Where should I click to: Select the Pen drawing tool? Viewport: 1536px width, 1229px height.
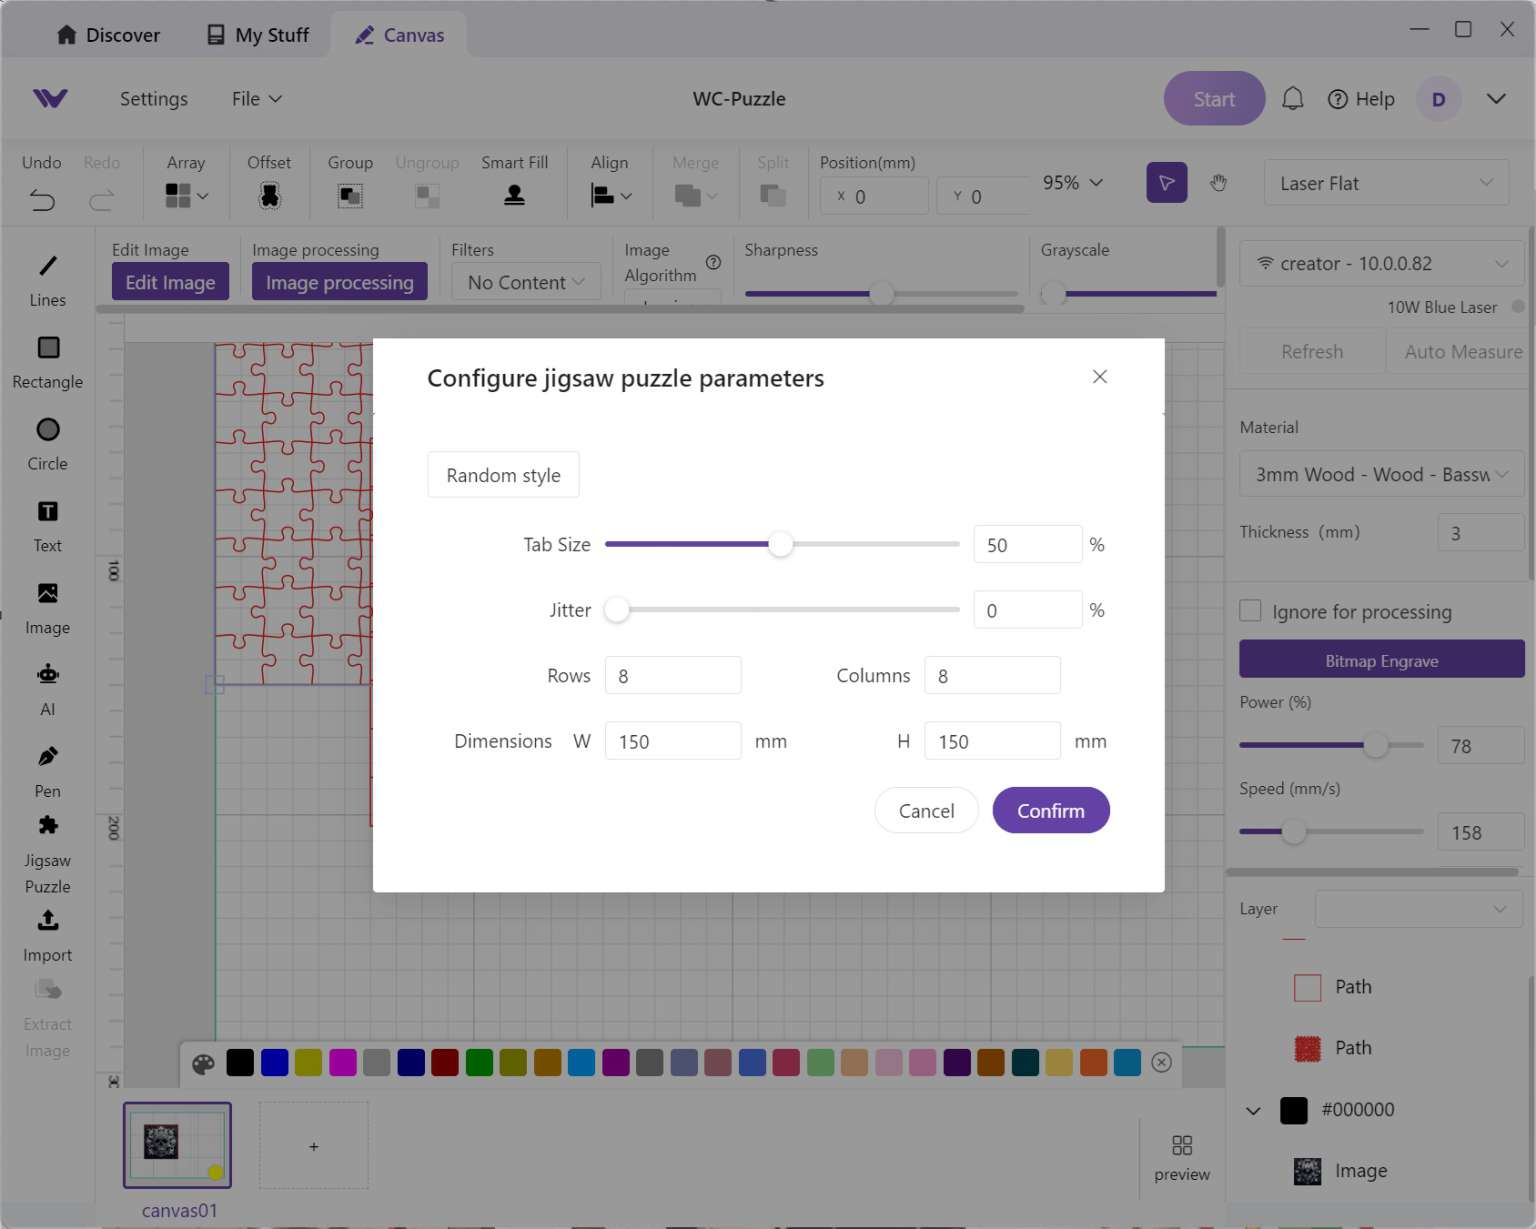click(x=47, y=757)
